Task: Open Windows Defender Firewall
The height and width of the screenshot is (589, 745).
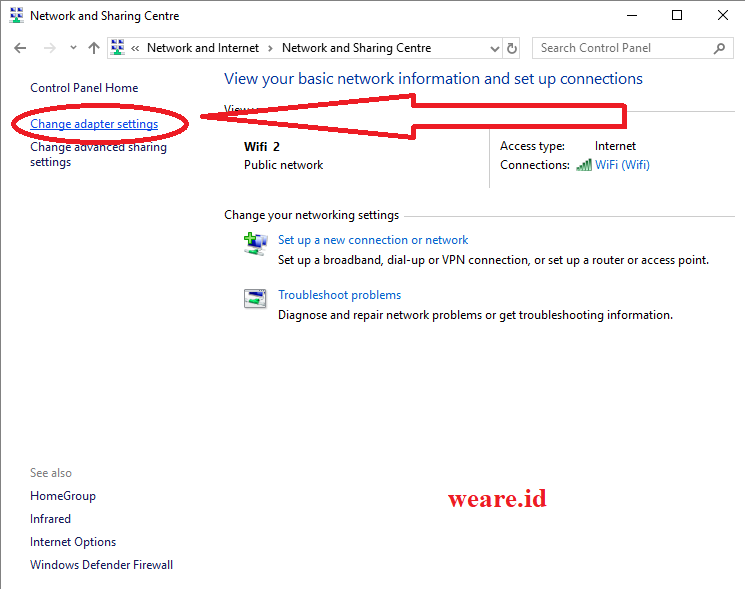Action: pos(101,565)
